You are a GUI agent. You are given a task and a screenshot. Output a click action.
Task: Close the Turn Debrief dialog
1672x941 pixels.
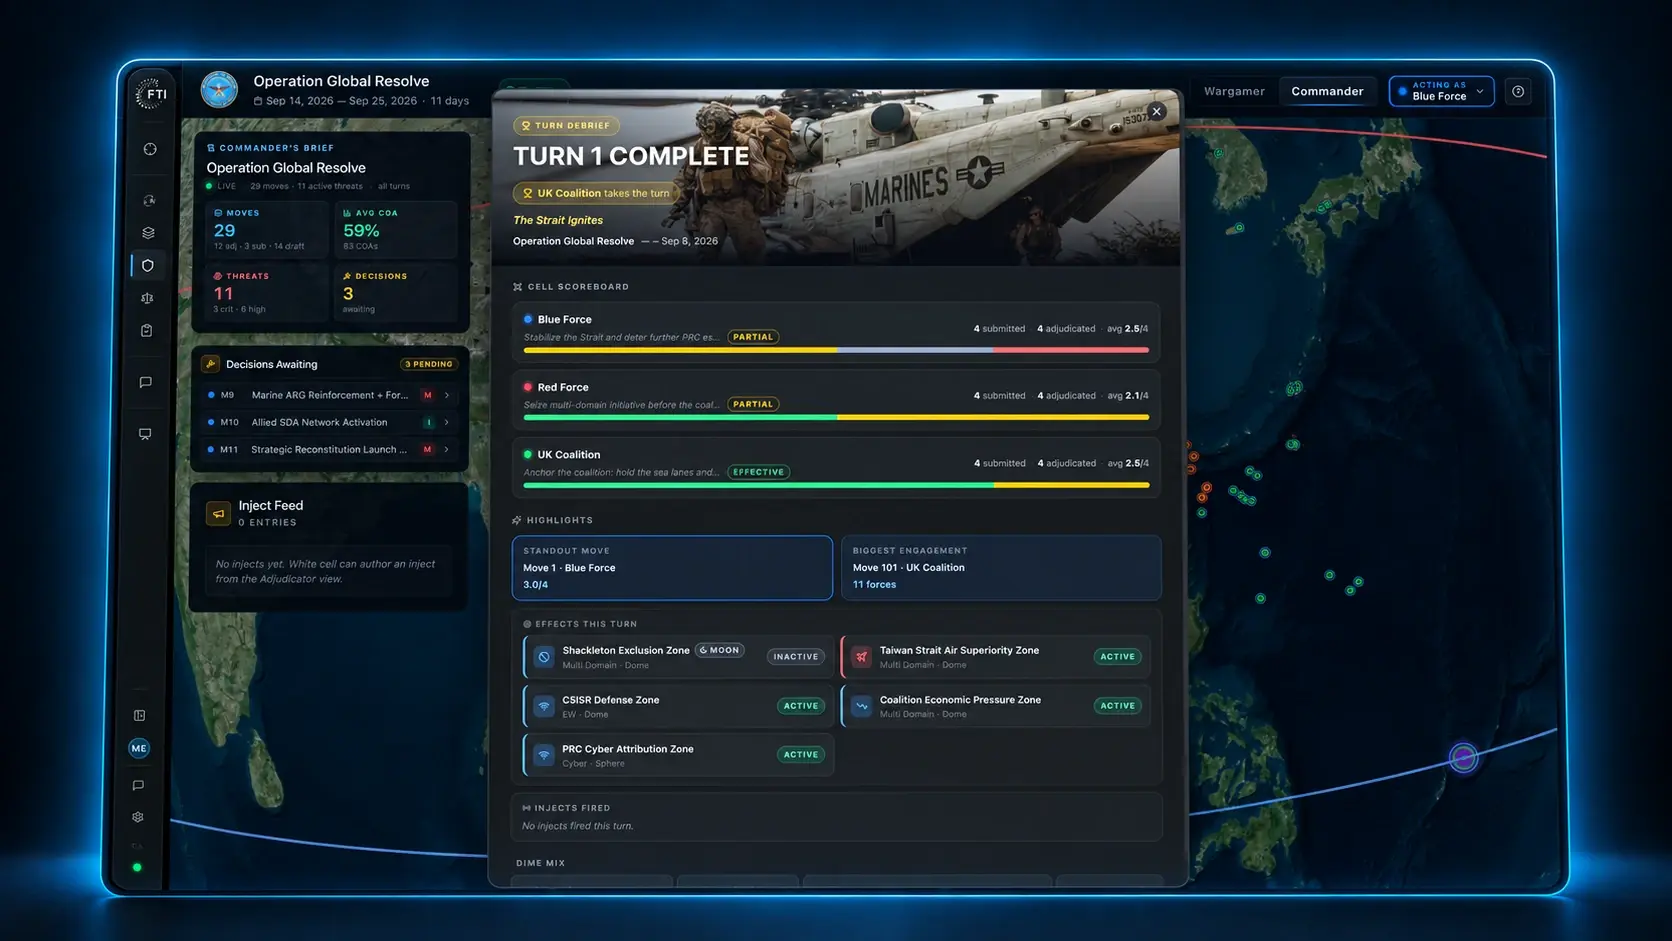point(1157,112)
